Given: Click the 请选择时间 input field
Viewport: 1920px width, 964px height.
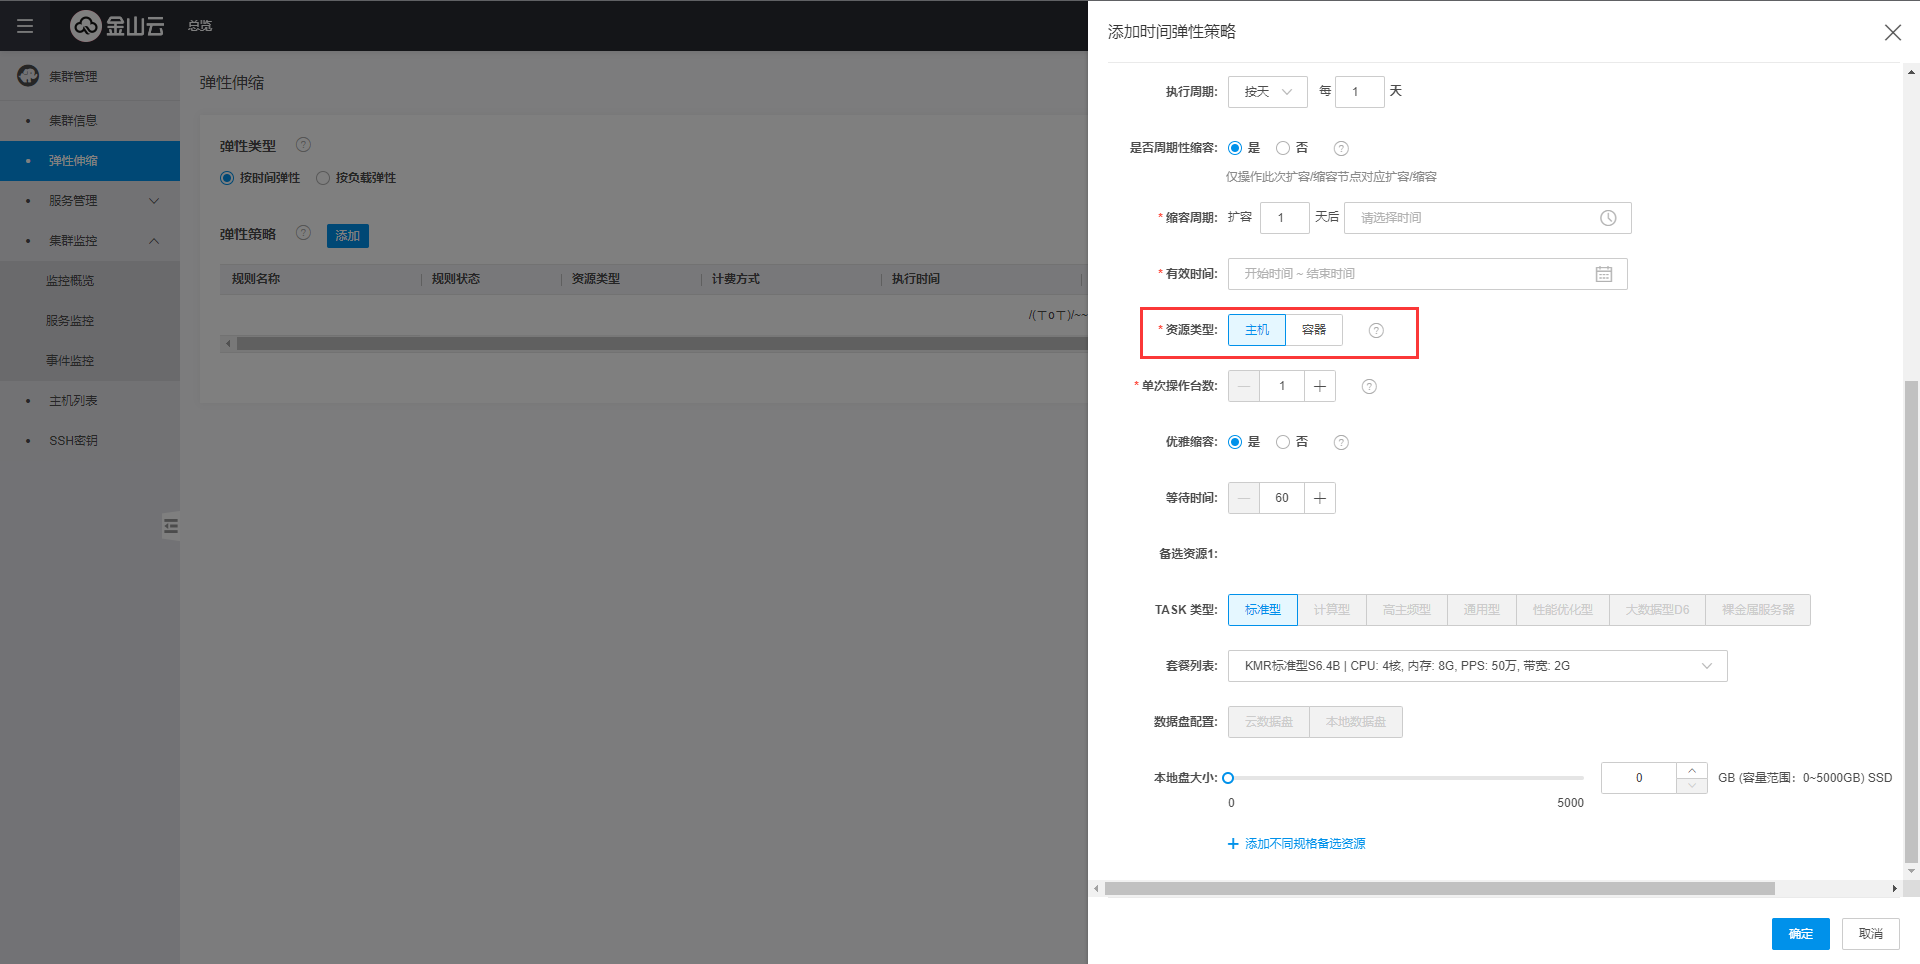Looking at the screenshot, I should coord(1488,218).
